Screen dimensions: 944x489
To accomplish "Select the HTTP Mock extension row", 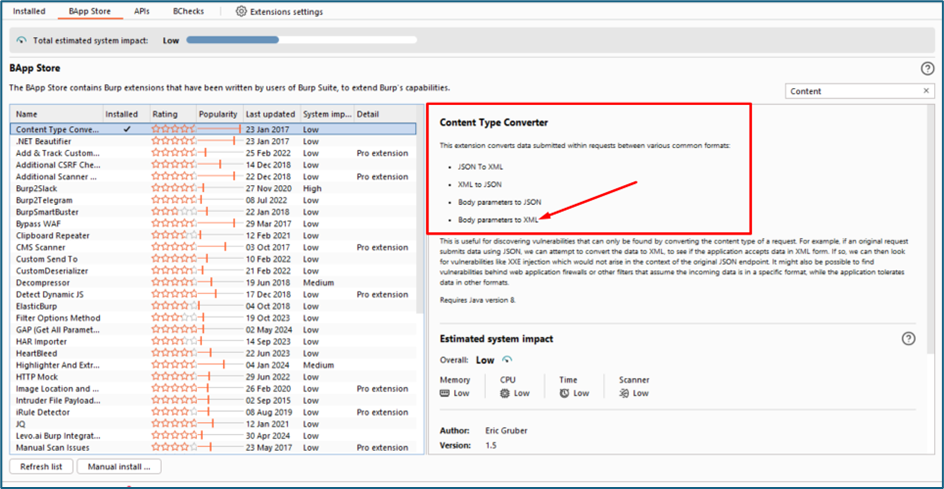I will [x=213, y=376].
